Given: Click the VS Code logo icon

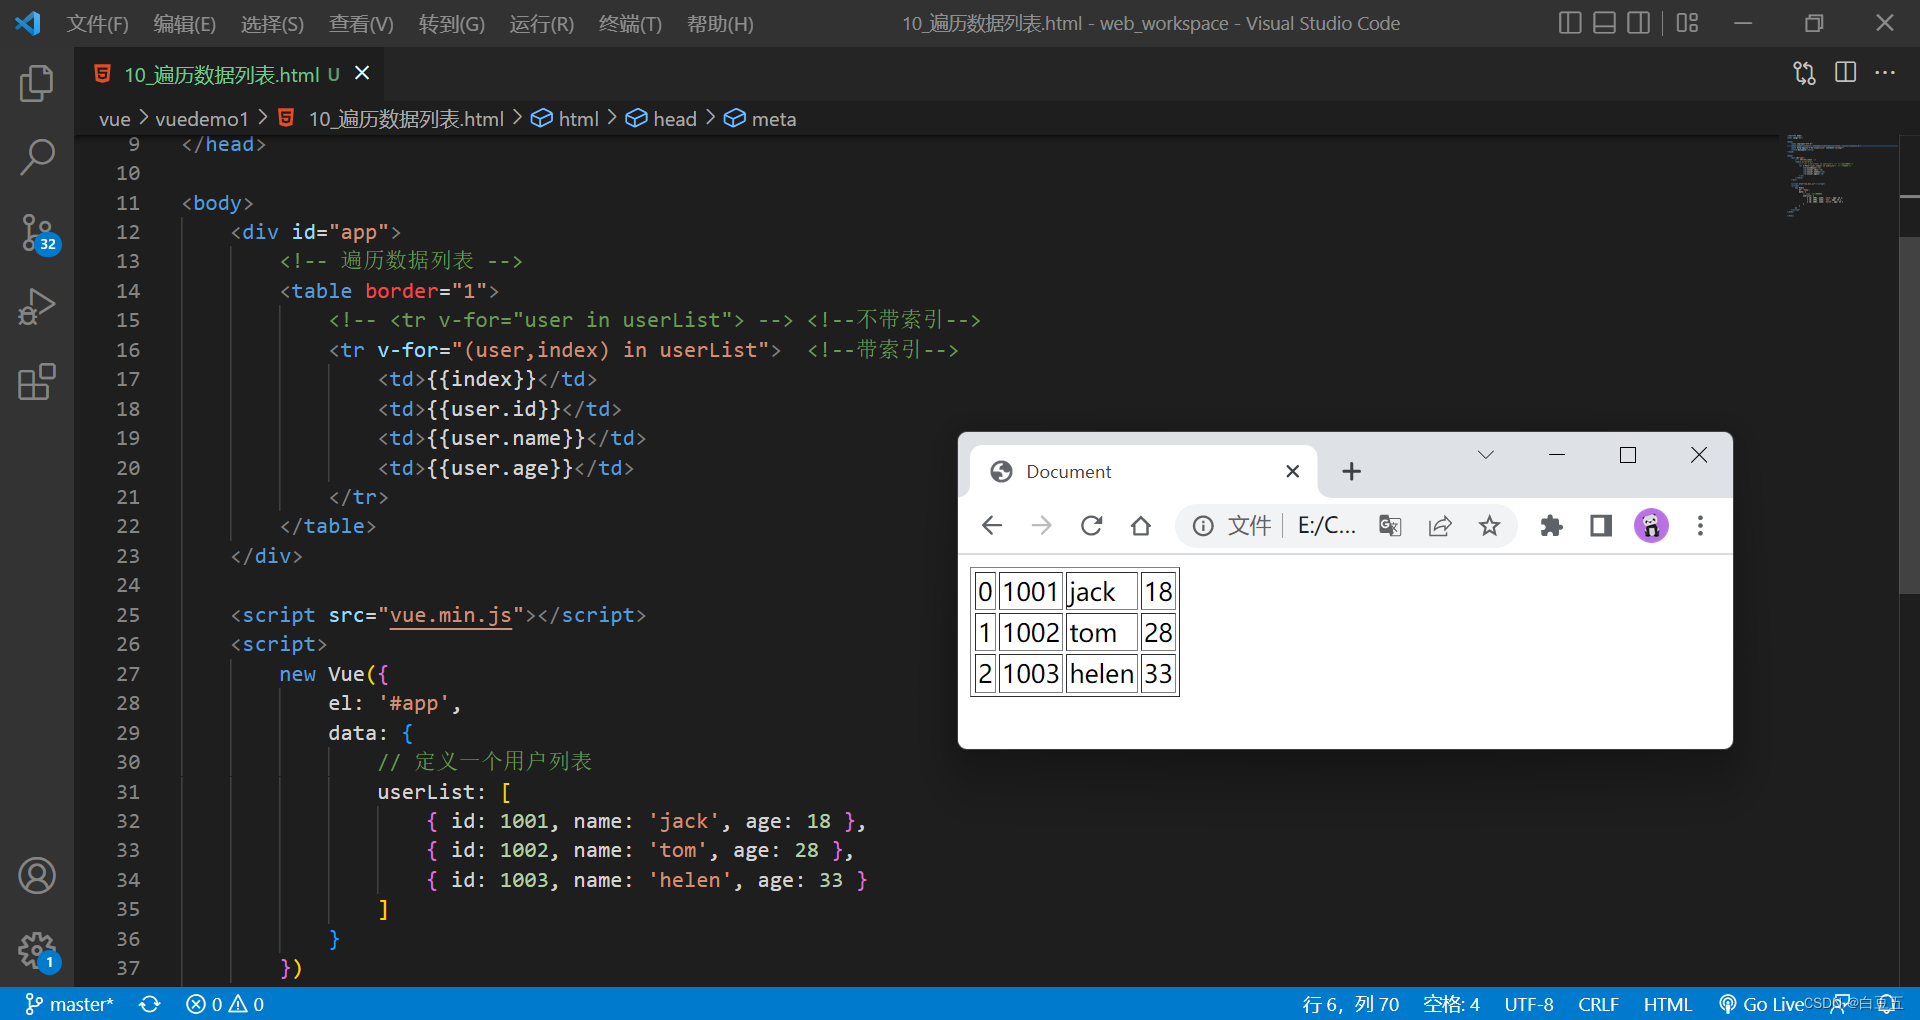Looking at the screenshot, I should click(28, 23).
